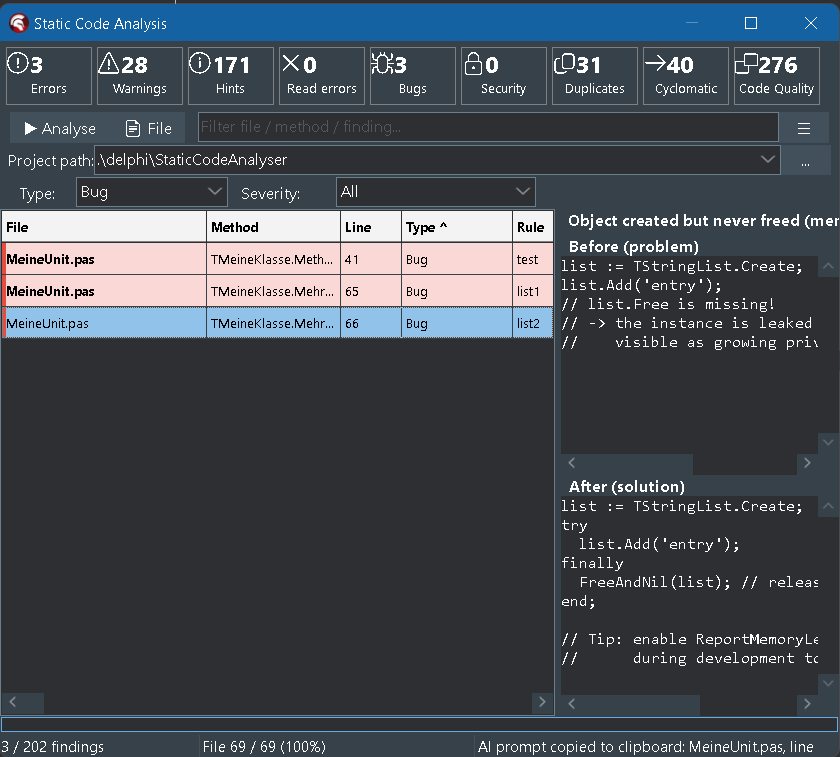
Task: Click the method cell 'TMeineKlasse.Meth...'
Action: click(273, 259)
